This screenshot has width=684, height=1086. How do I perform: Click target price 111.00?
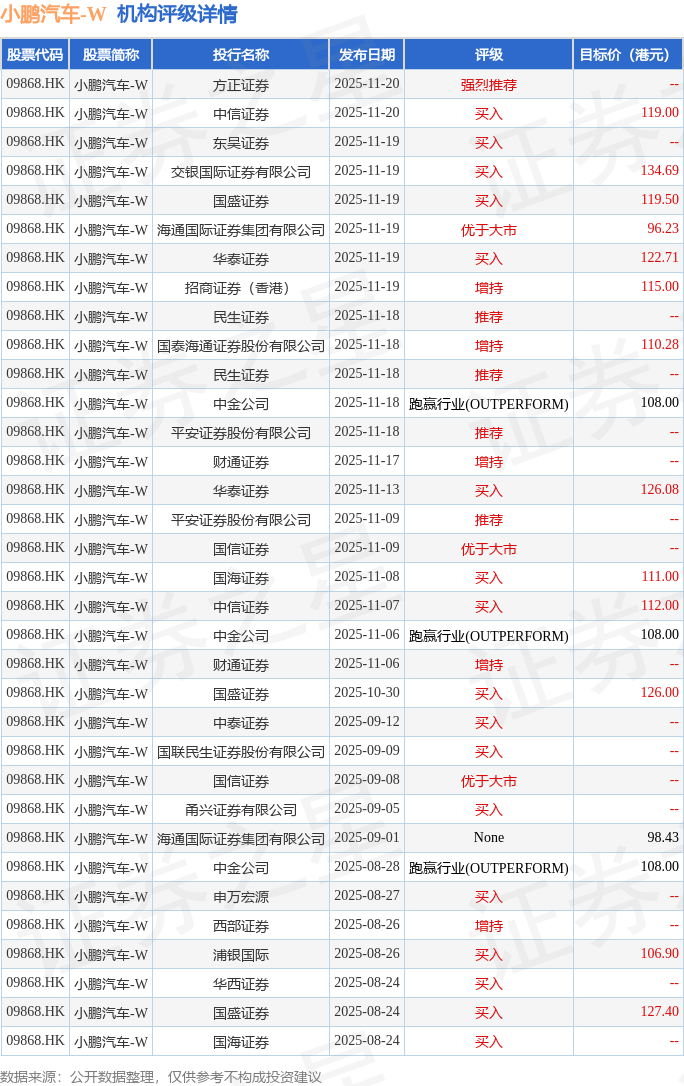pos(660,578)
